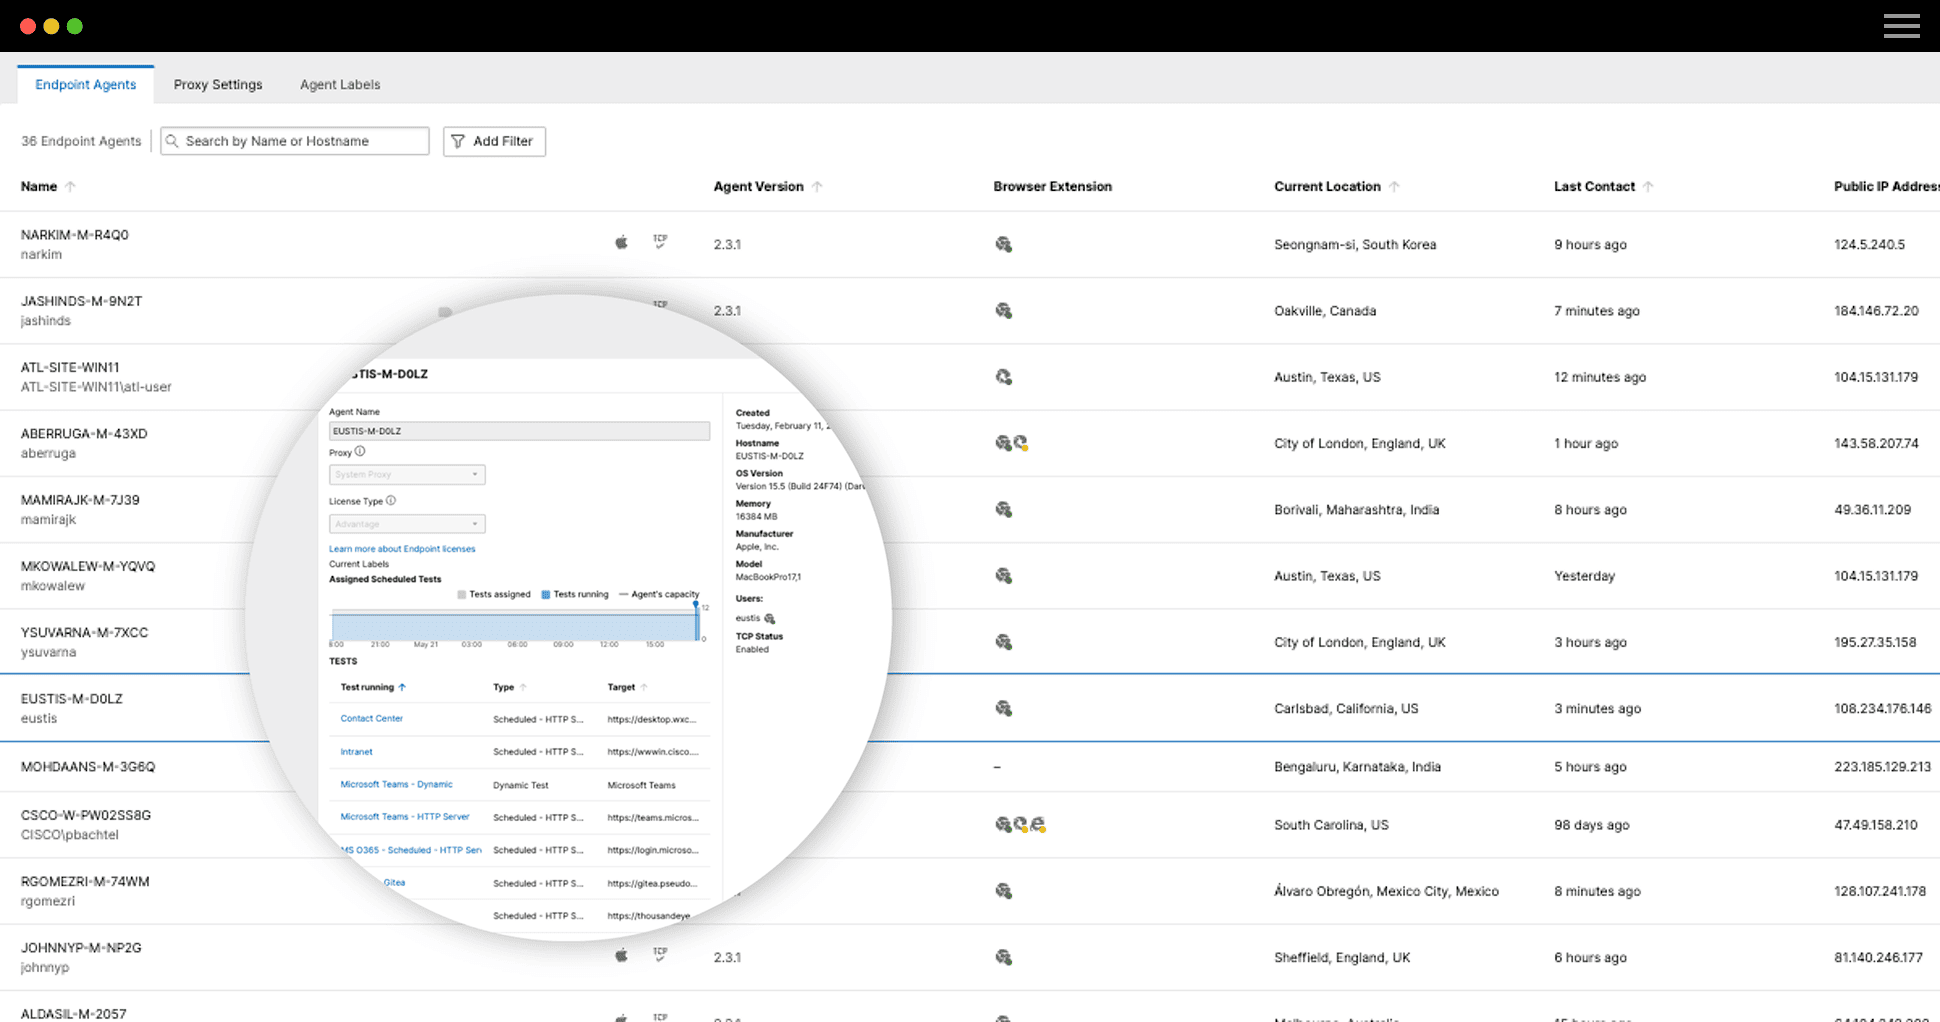This screenshot has height=1022, width=1940.
Task: Sort by Agent Version column arrow
Action: click(x=817, y=187)
